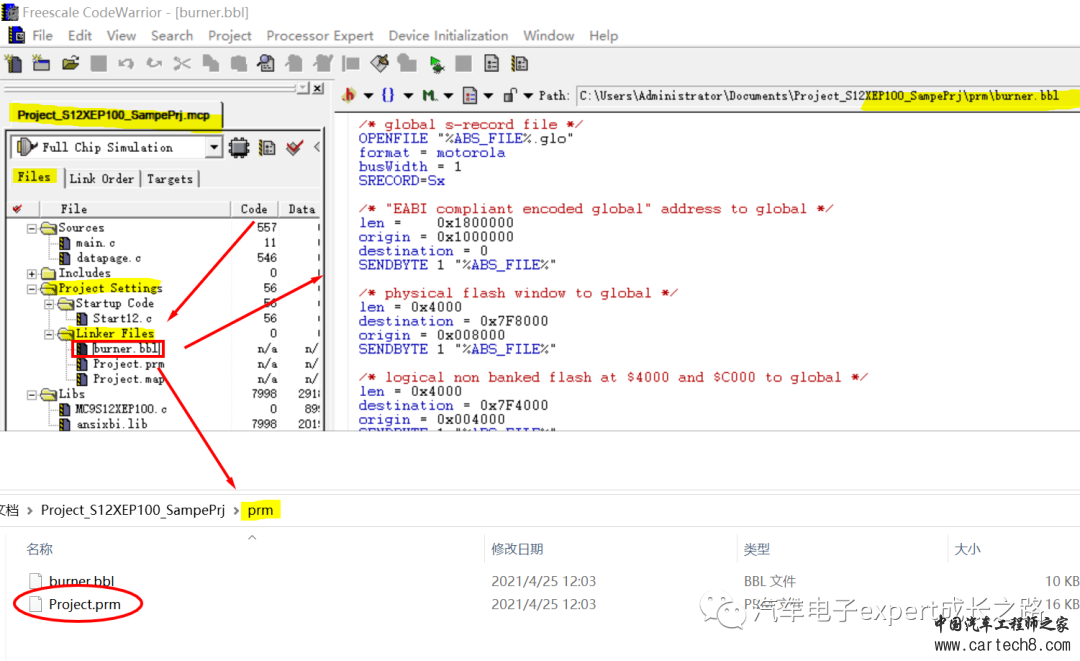The height and width of the screenshot is (661, 1080).
Task: Select ansixbi.lib under Libs
Action: click(111, 425)
